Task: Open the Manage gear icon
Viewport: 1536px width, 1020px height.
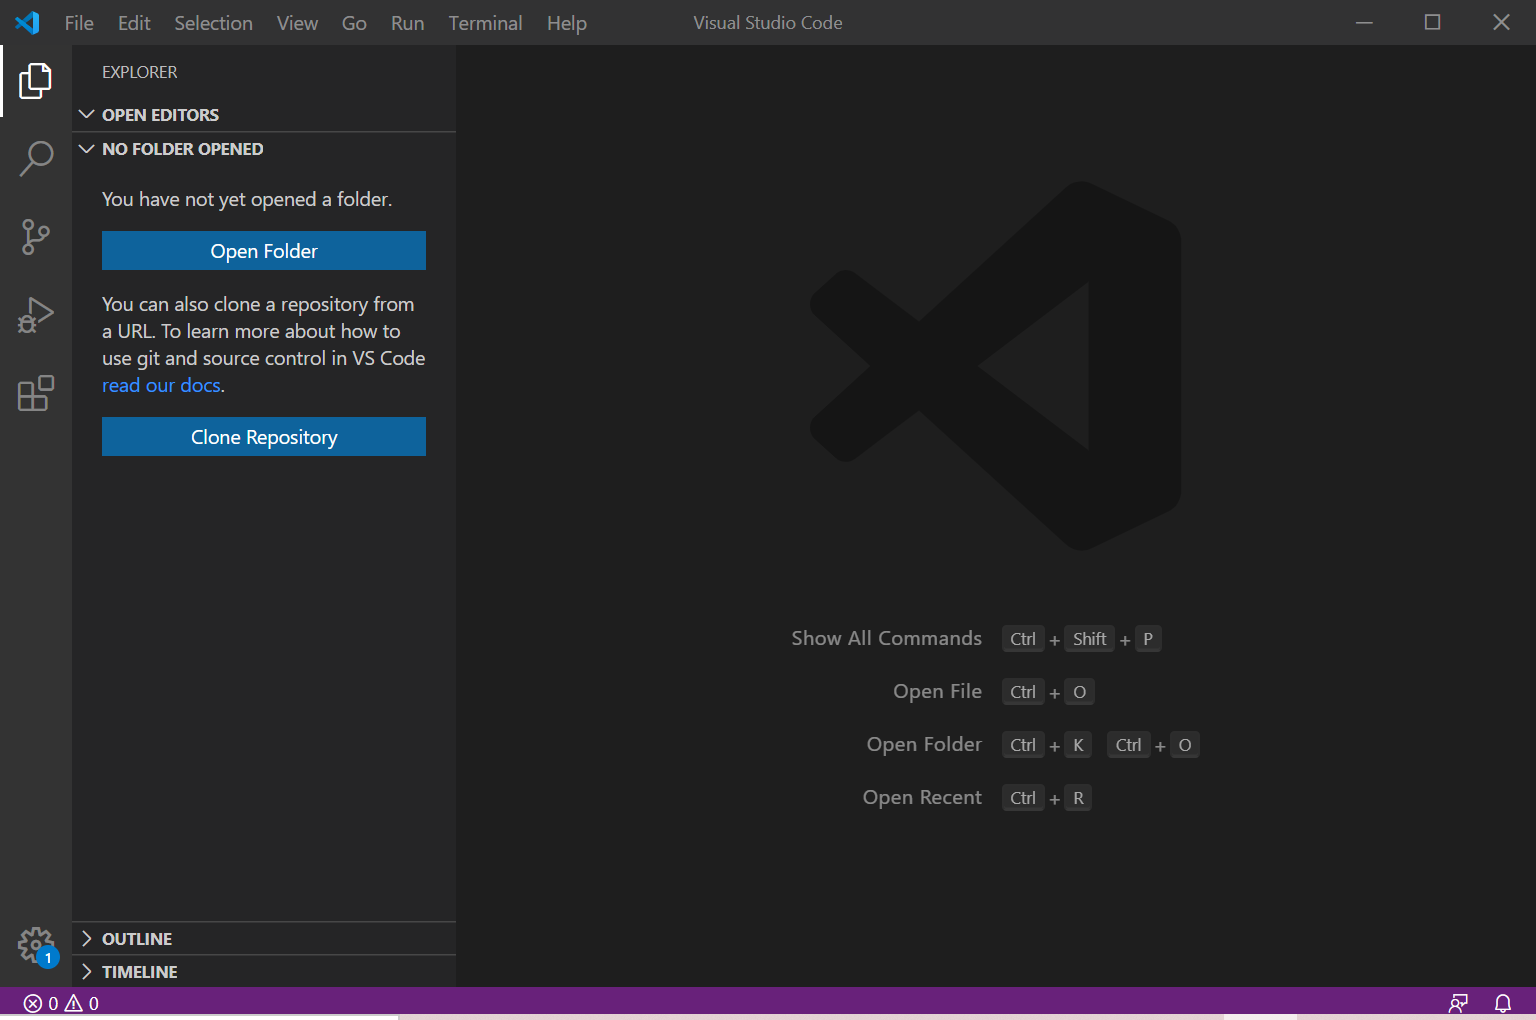Action: click(36, 944)
